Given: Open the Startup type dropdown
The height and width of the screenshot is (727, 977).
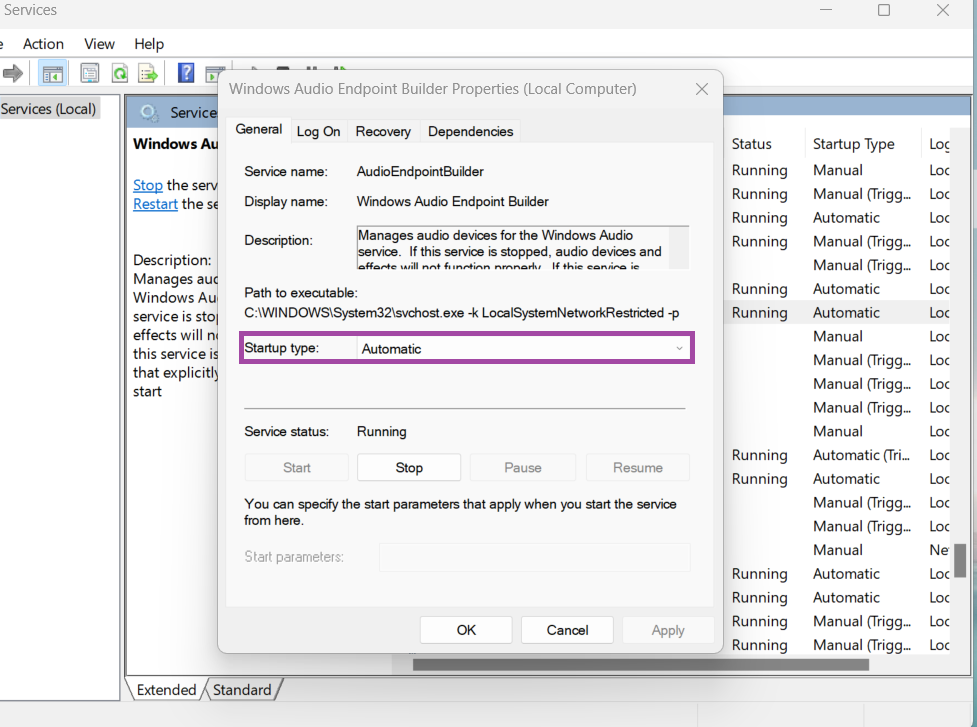Looking at the screenshot, I should [x=523, y=349].
